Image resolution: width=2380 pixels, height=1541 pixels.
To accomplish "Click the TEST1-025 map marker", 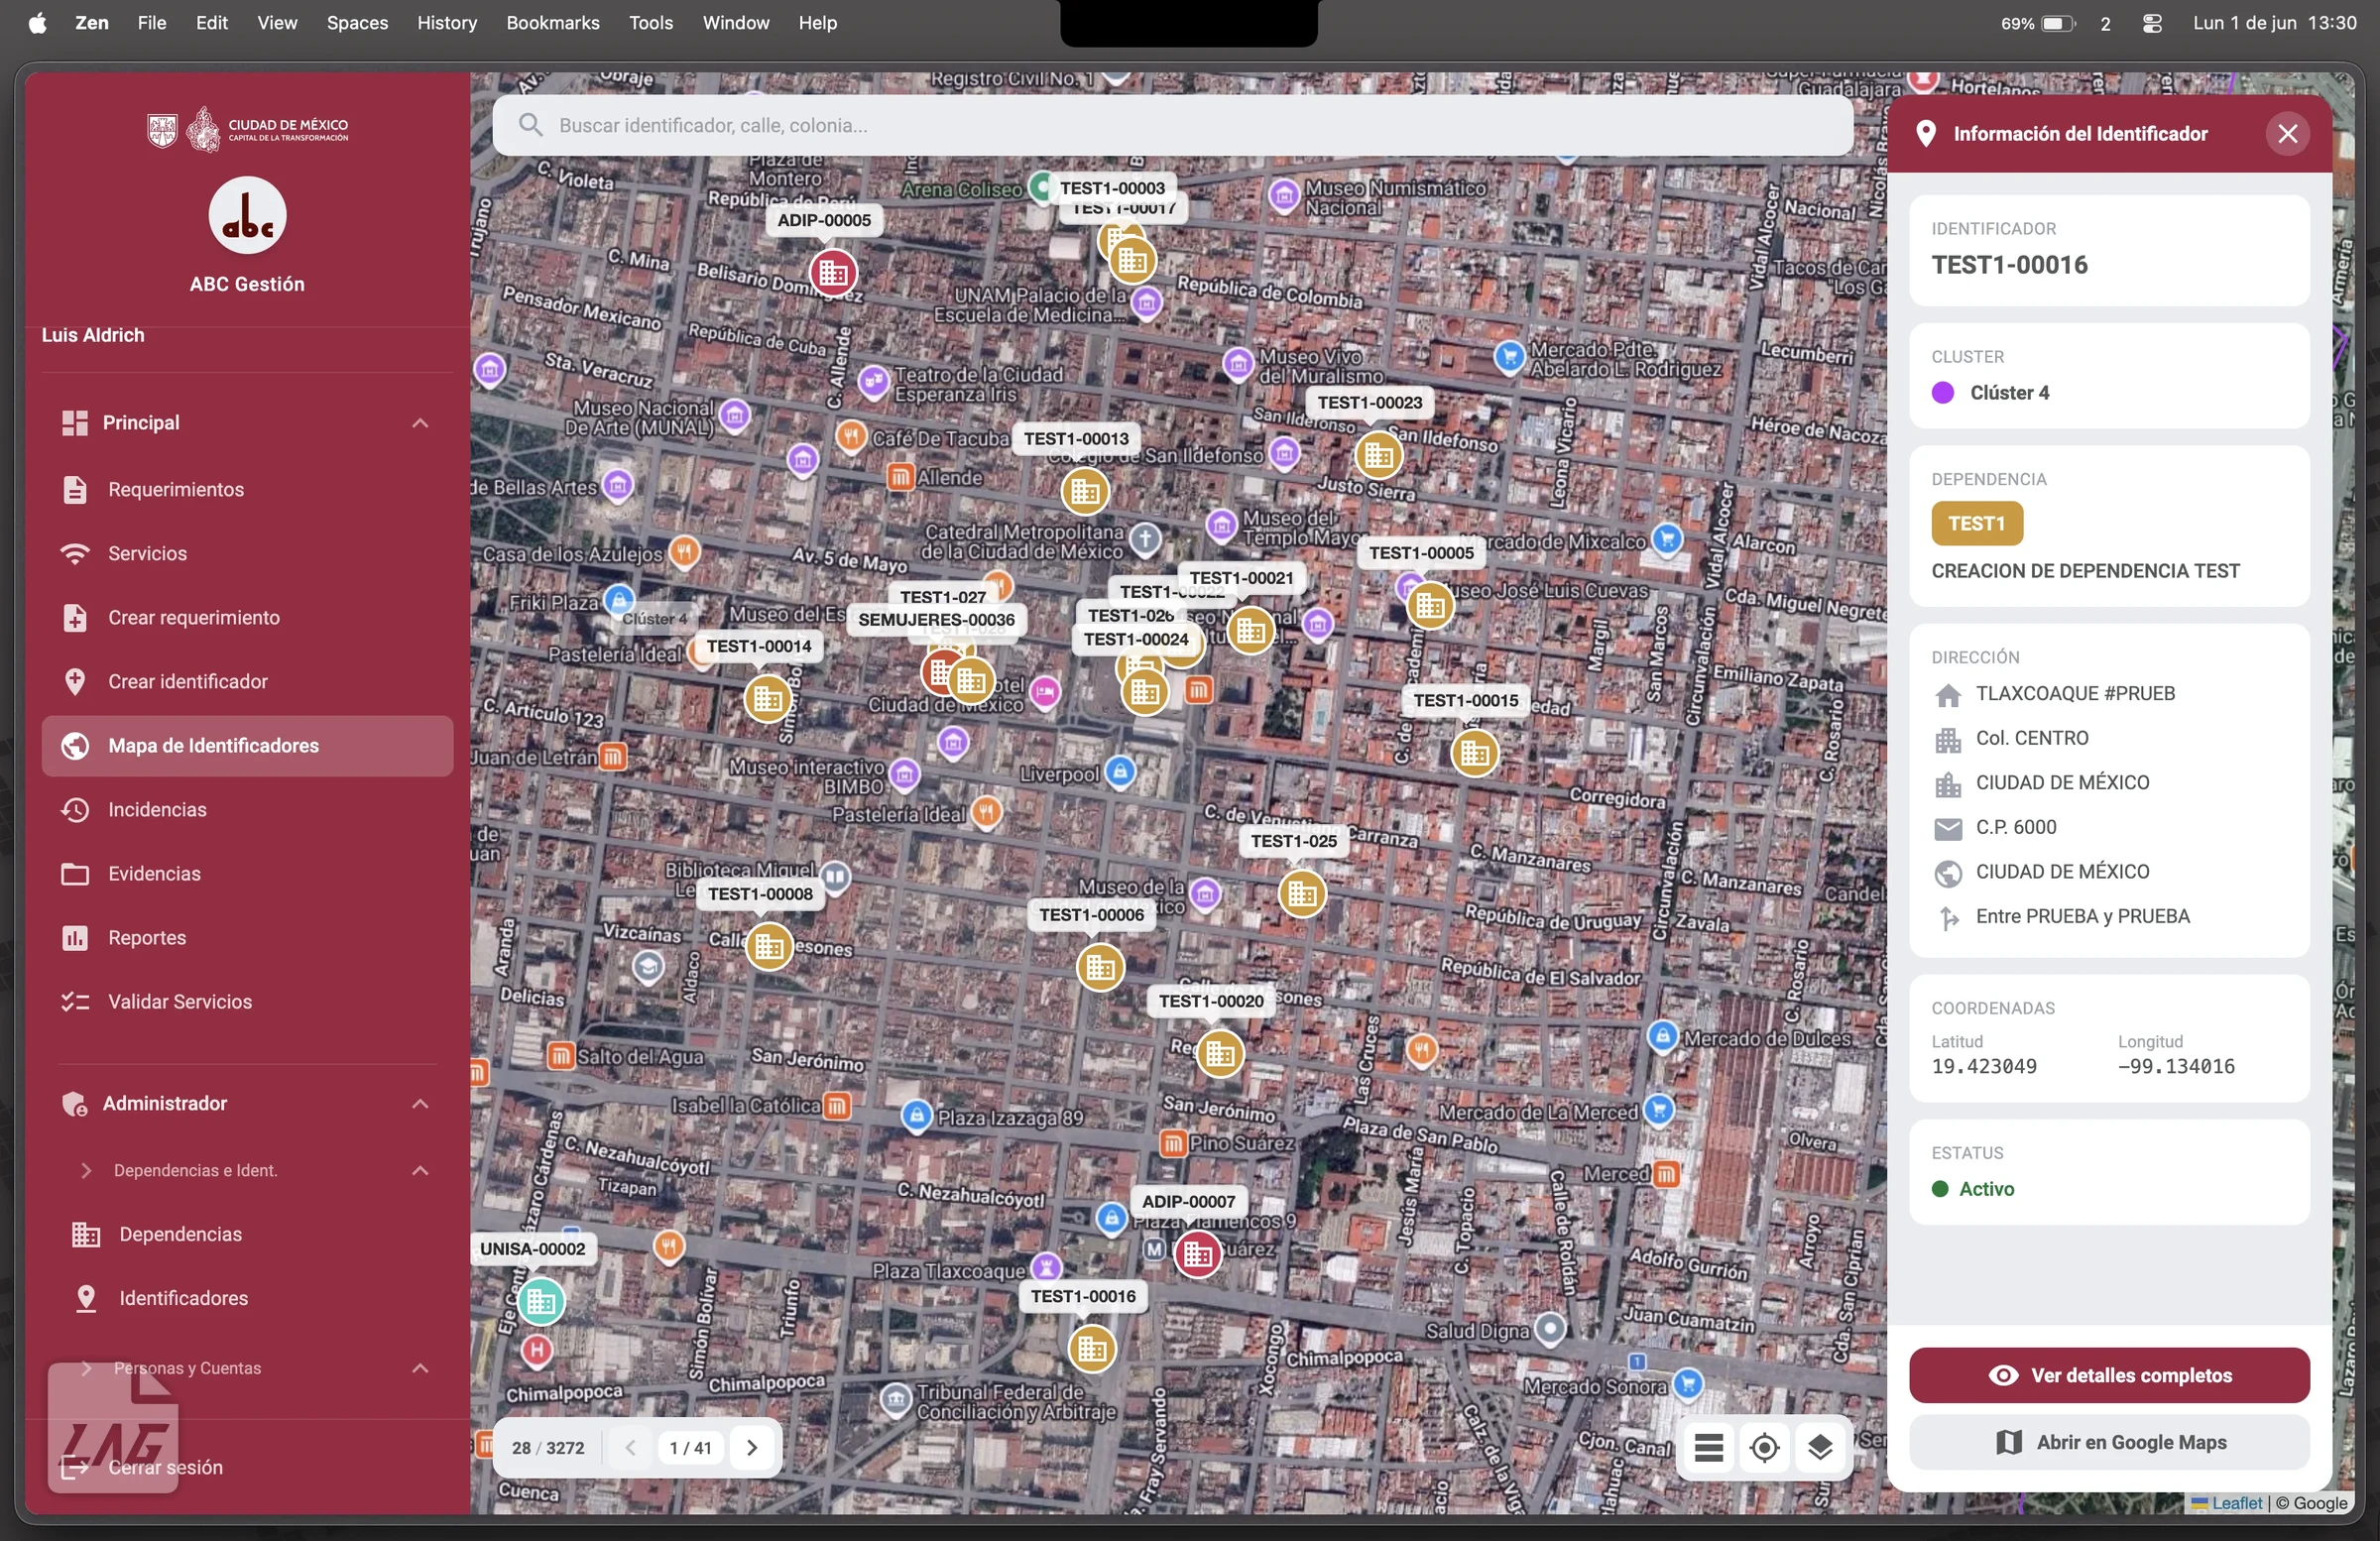I will click(x=1302, y=893).
